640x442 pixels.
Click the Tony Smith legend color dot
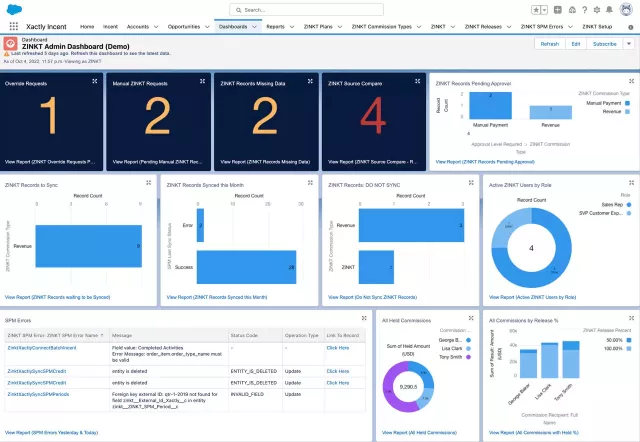(x=468, y=357)
